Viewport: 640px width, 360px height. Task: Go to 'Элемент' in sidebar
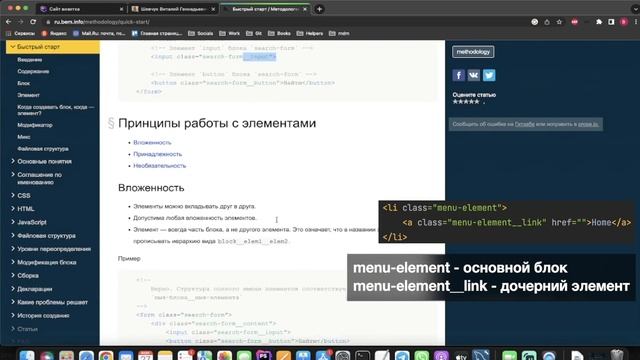click(x=28, y=95)
